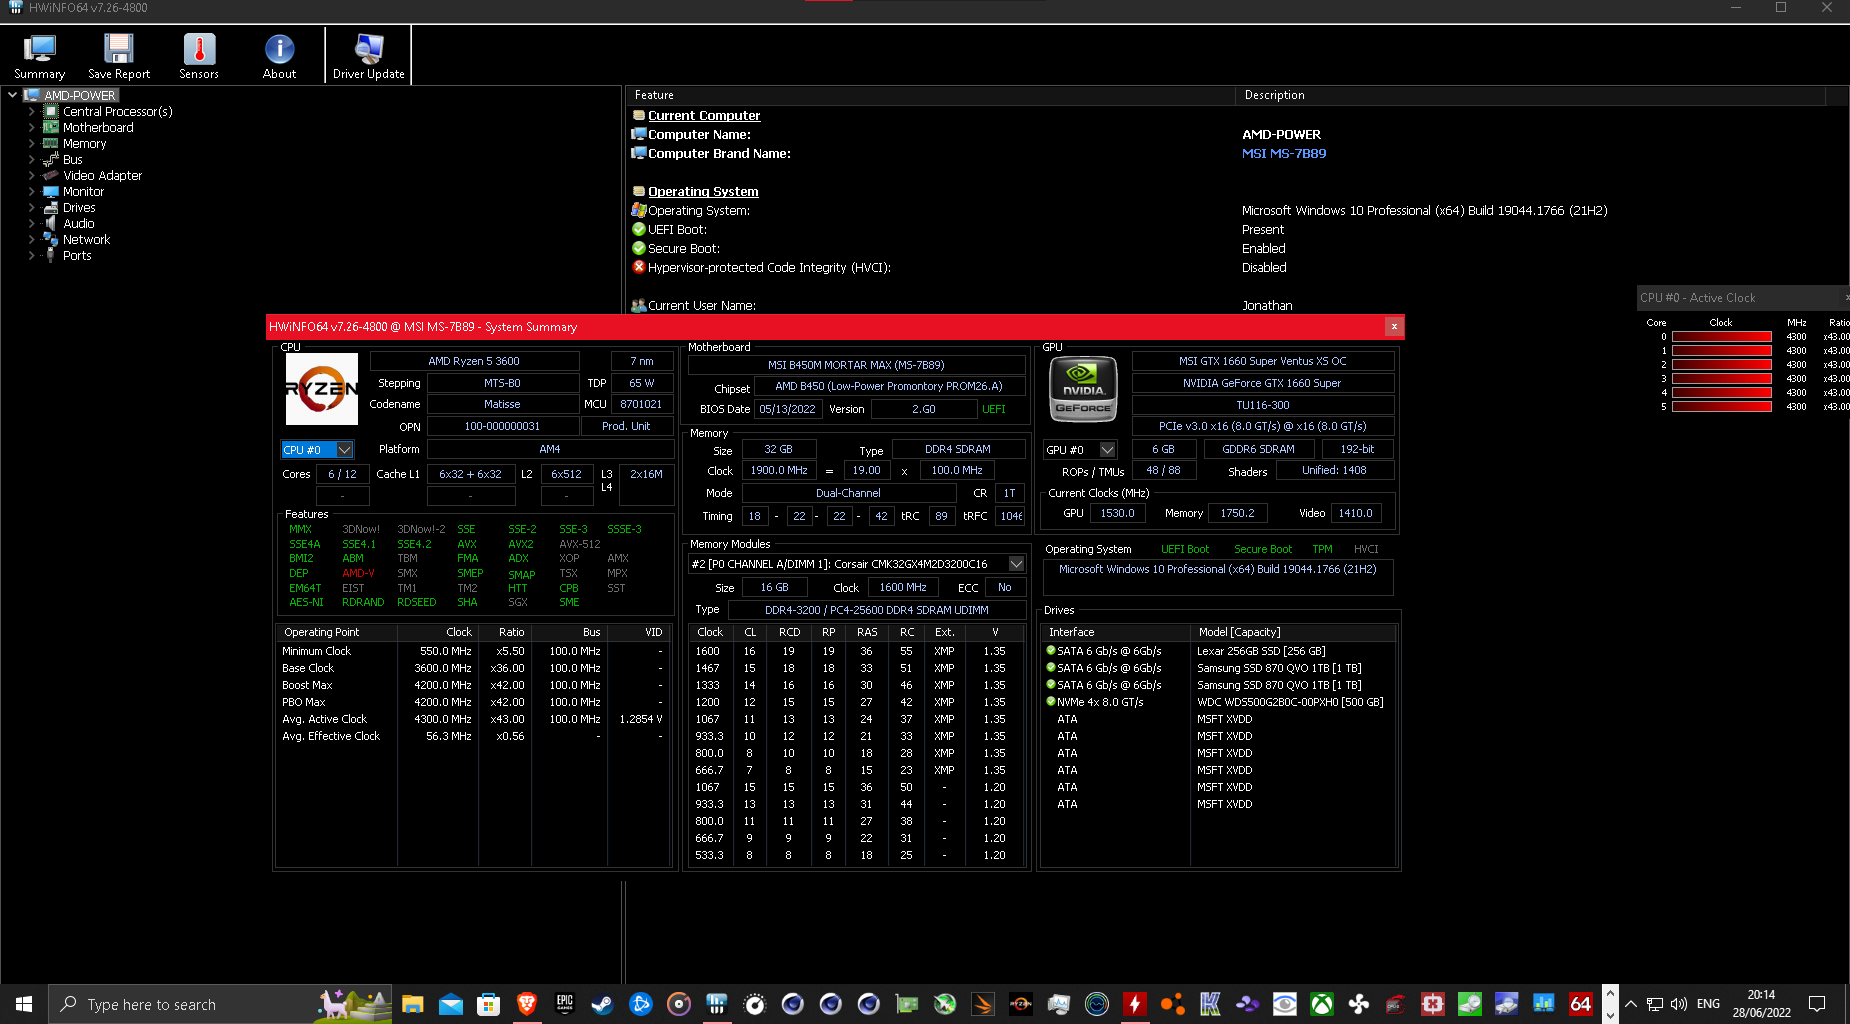
Task: Click the NVIDIA GeForce logo in the GPU panel
Action: coord(1083,390)
